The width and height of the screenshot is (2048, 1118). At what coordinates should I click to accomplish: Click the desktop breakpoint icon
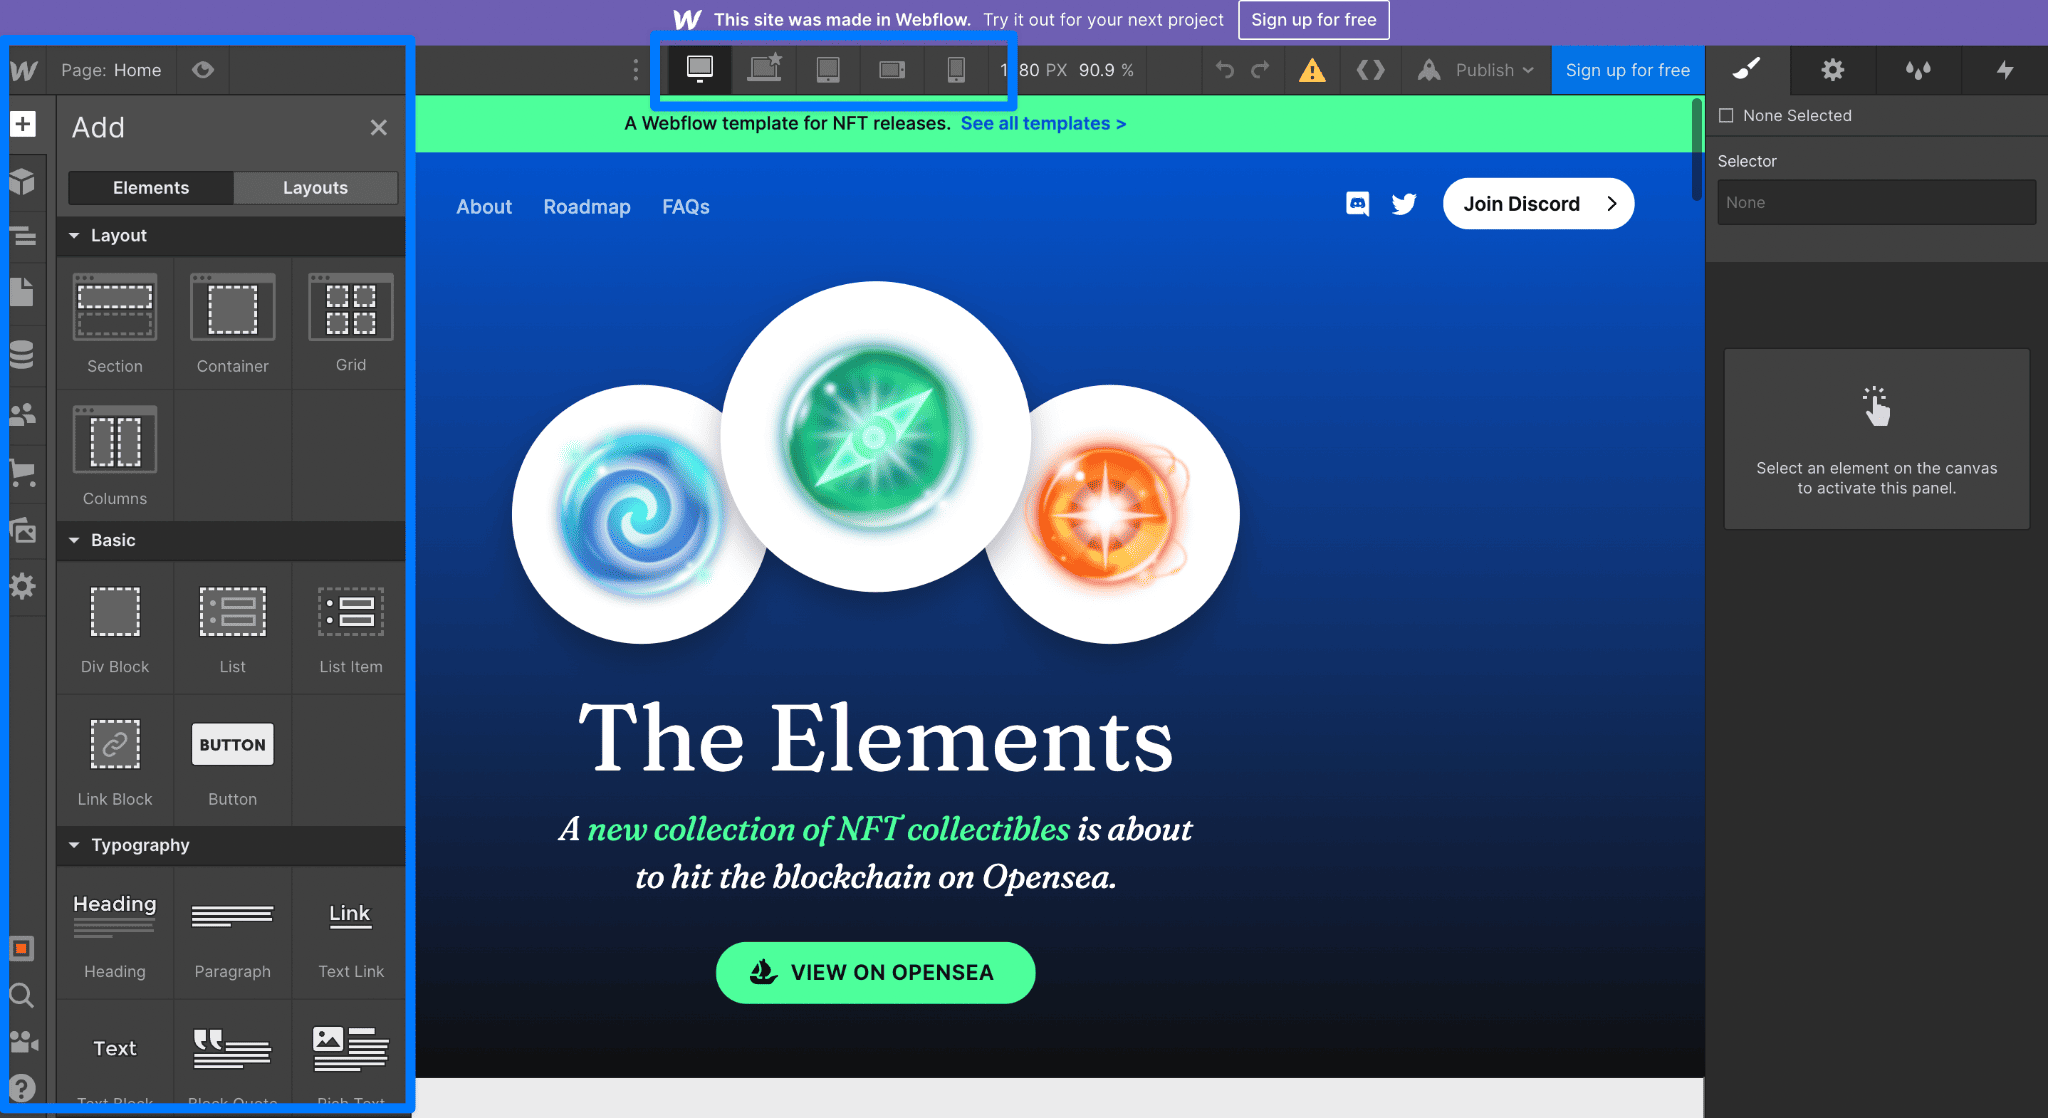(x=699, y=69)
